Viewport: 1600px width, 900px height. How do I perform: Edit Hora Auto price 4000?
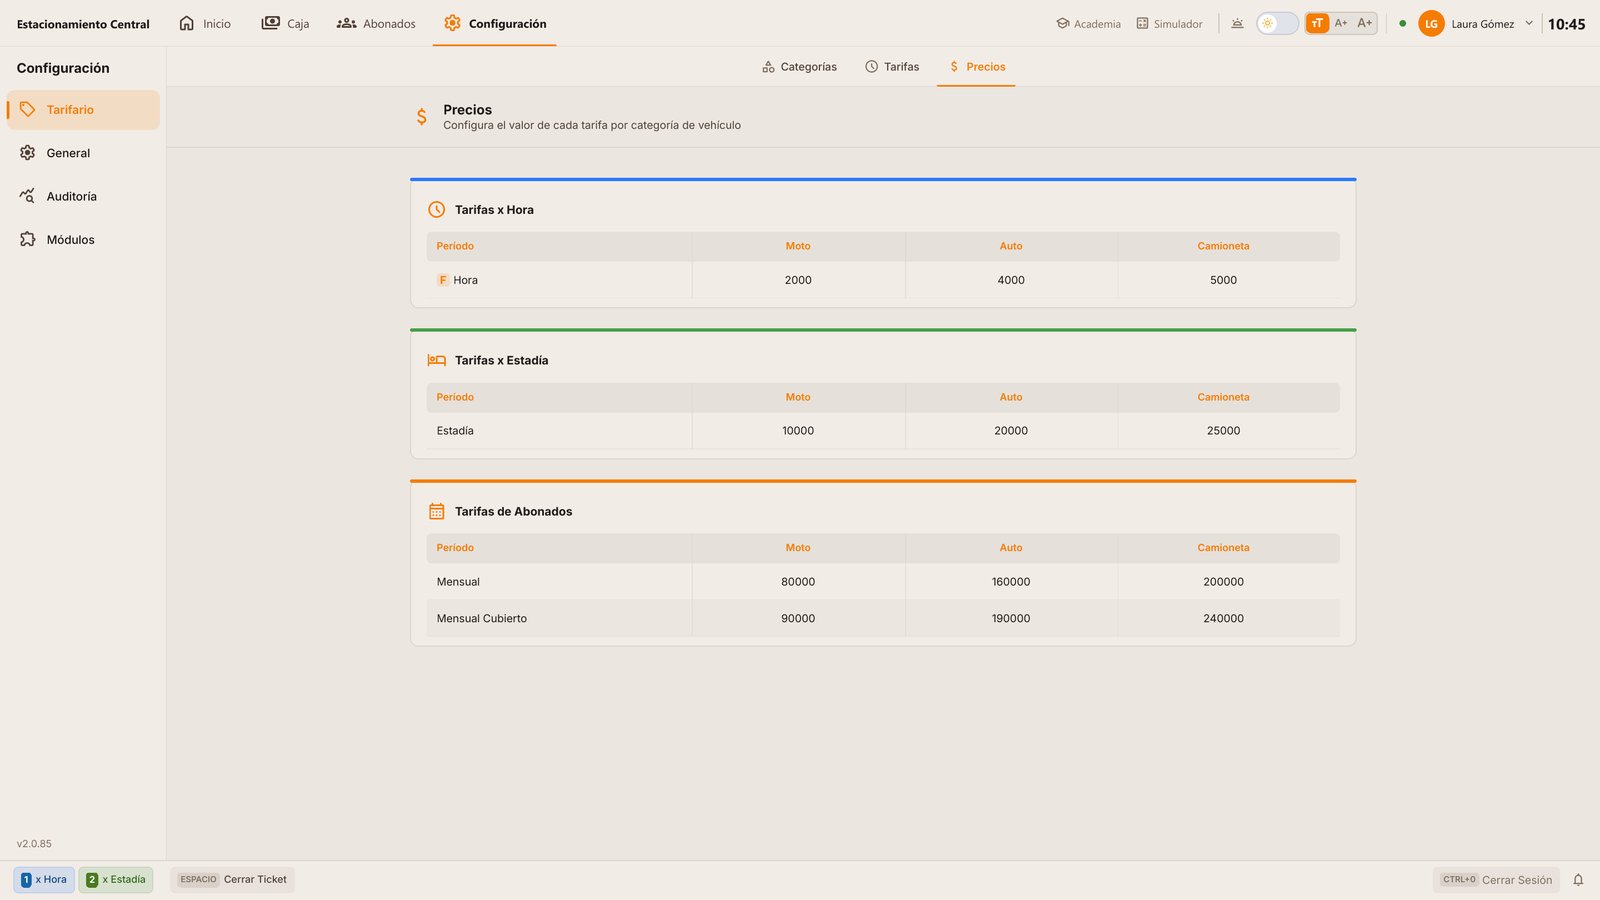[1011, 280]
